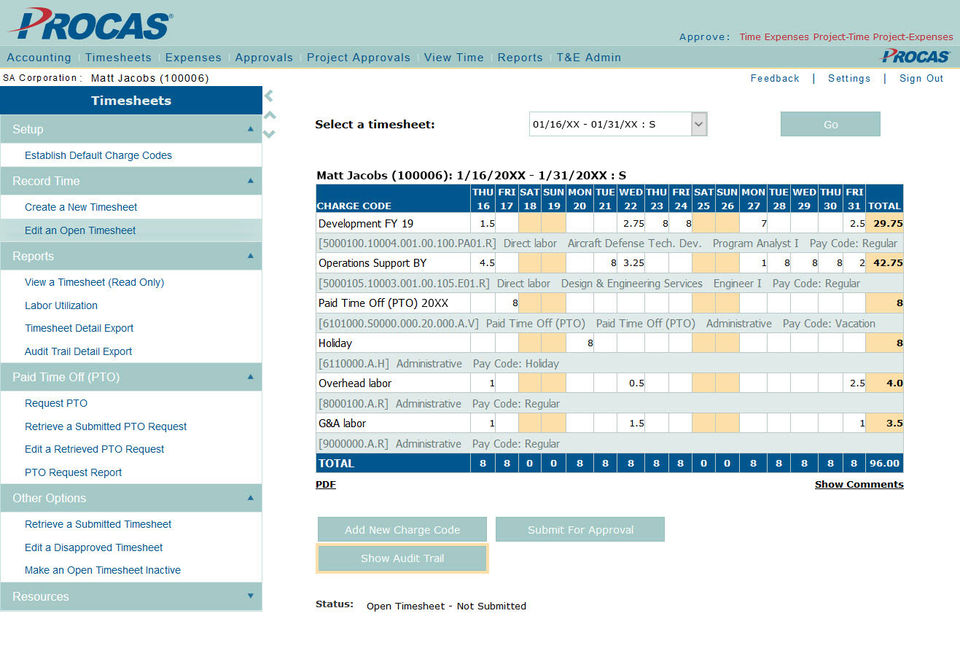Click grand total 96.00 cell
Screen dimensions: 960x651
(x=885, y=464)
